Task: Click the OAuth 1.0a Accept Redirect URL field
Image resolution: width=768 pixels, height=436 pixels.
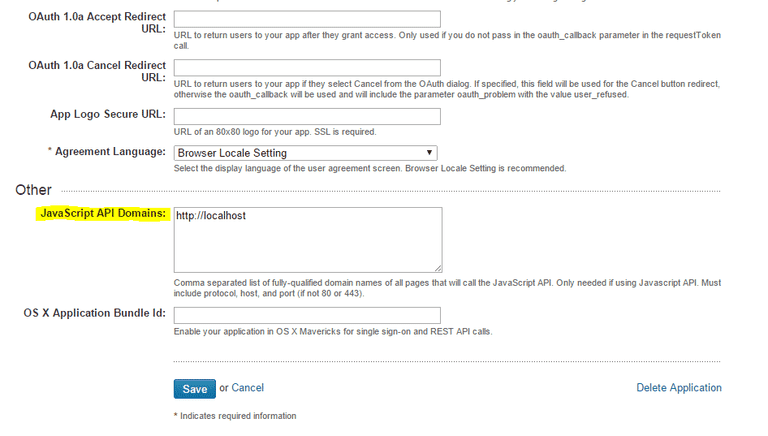Action: tap(307, 19)
